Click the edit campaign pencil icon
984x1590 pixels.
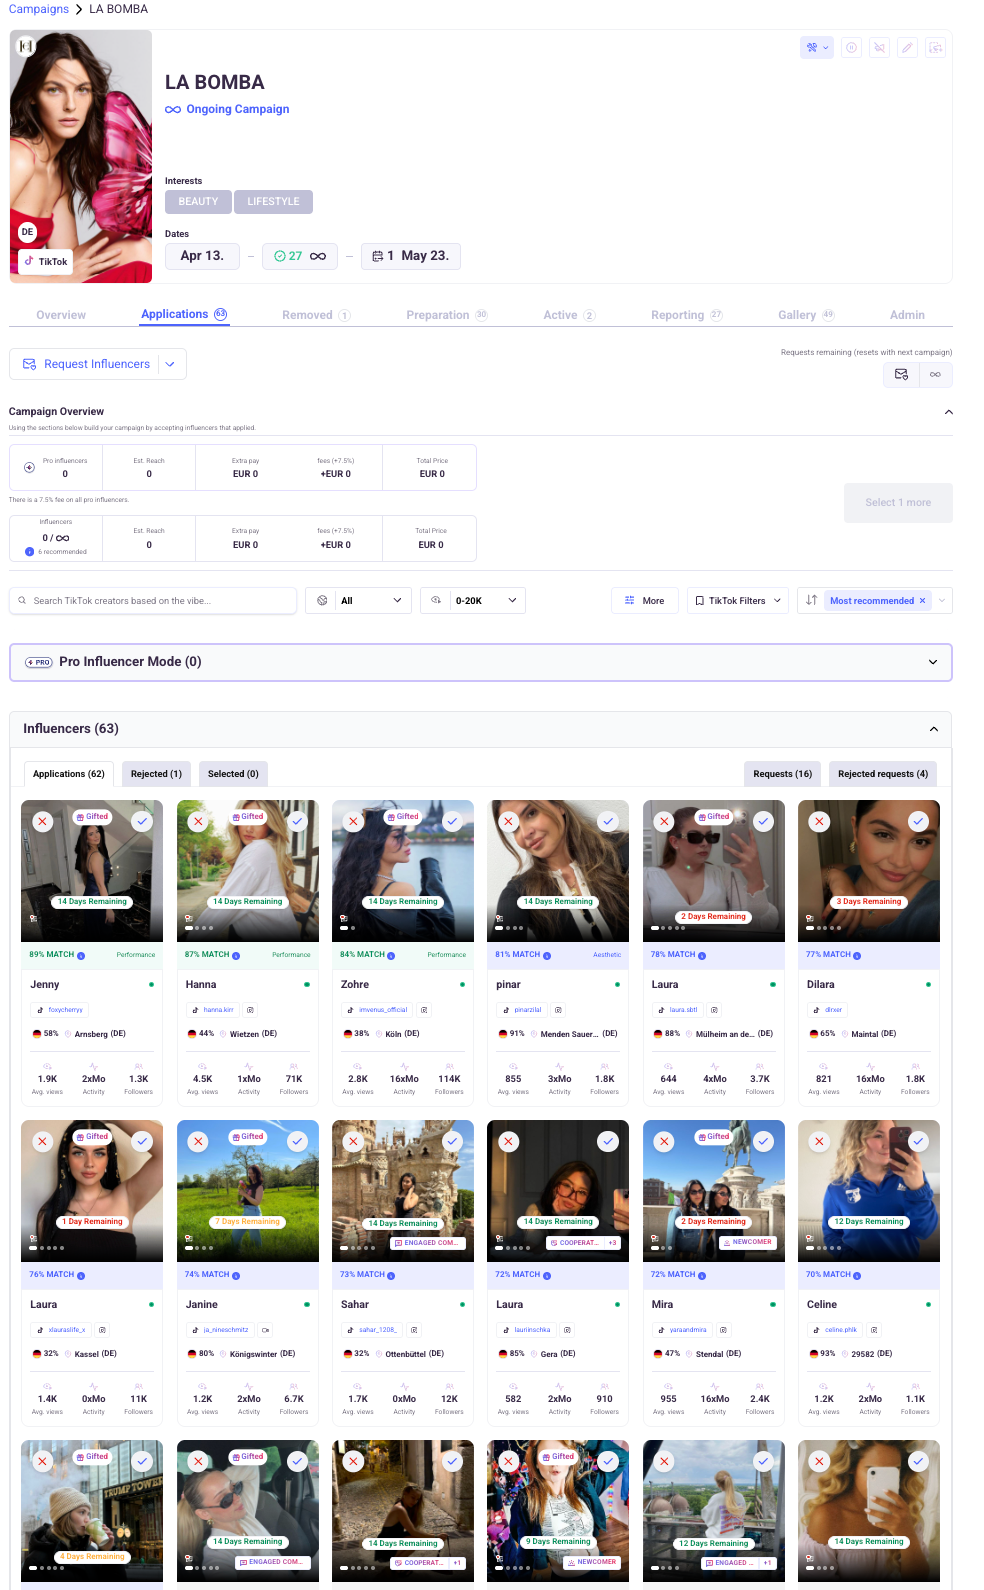point(907,47)
